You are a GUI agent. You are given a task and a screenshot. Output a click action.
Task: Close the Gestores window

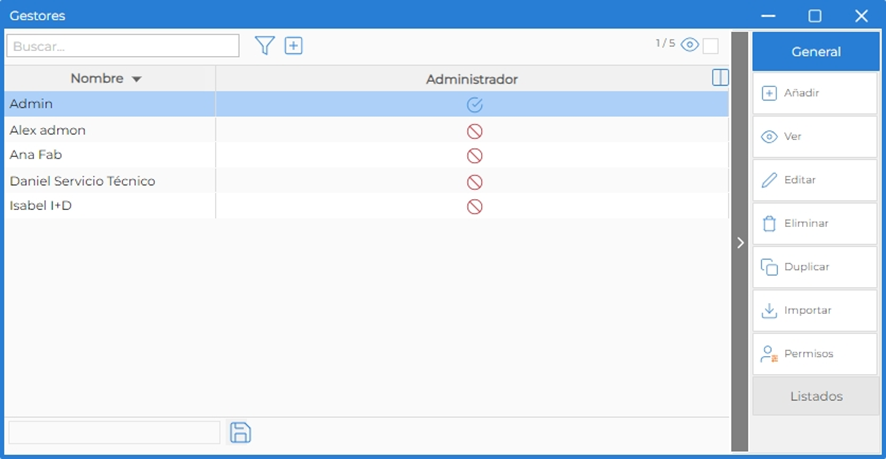[861, 16]
